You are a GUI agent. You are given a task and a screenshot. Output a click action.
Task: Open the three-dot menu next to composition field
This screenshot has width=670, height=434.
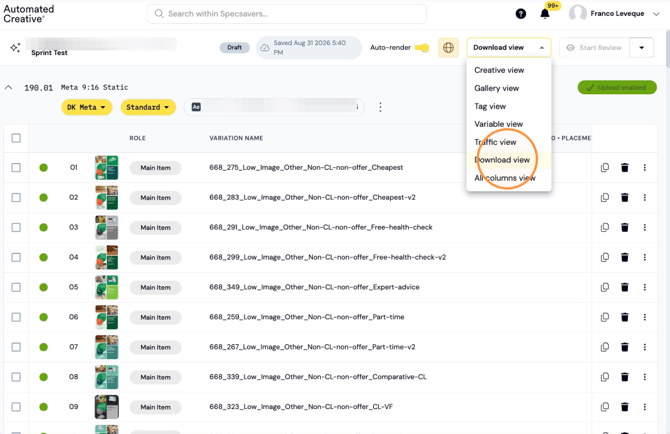380,107
